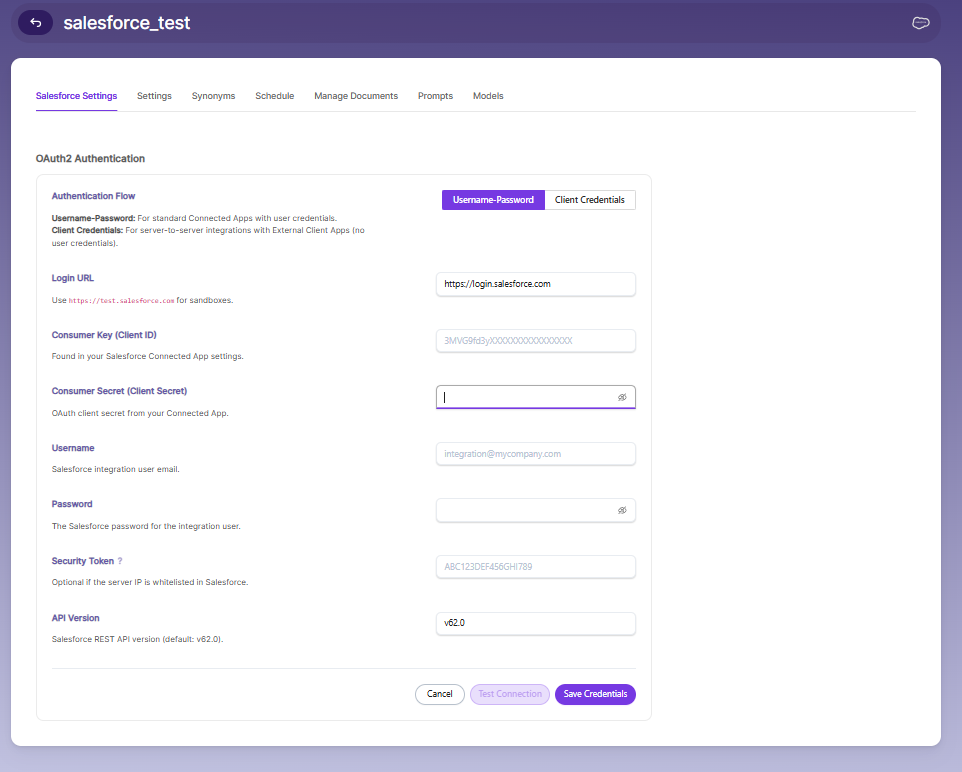Edit the API Version field

pos(536,623)
